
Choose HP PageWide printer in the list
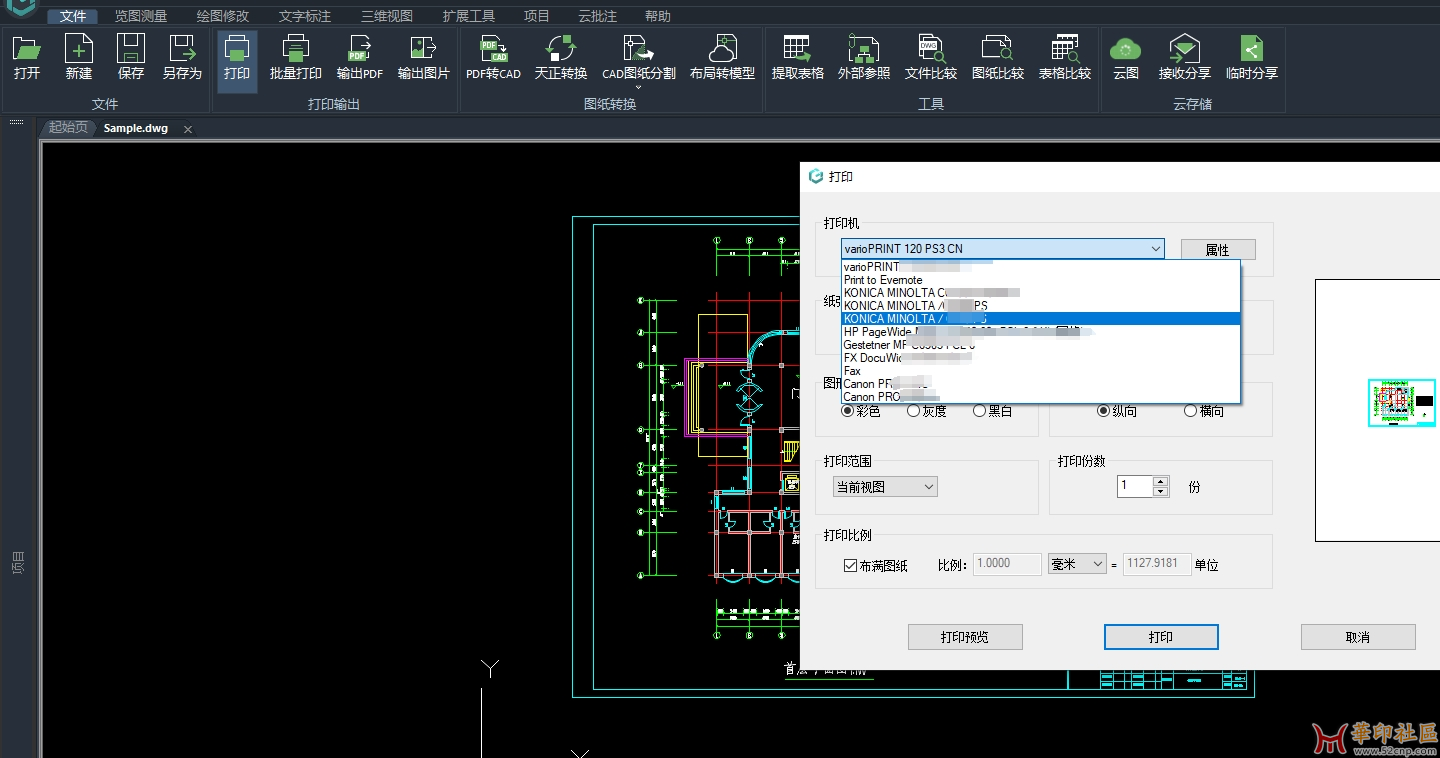[1040, 332]
